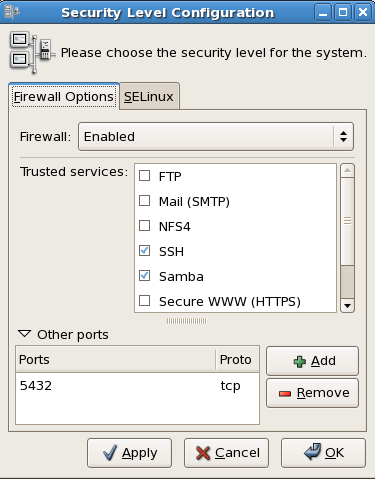The height and width of the screenshot is (479, 375).
Task: Minimize the Security Level Configuration window
Action: [x=323, y=12]
